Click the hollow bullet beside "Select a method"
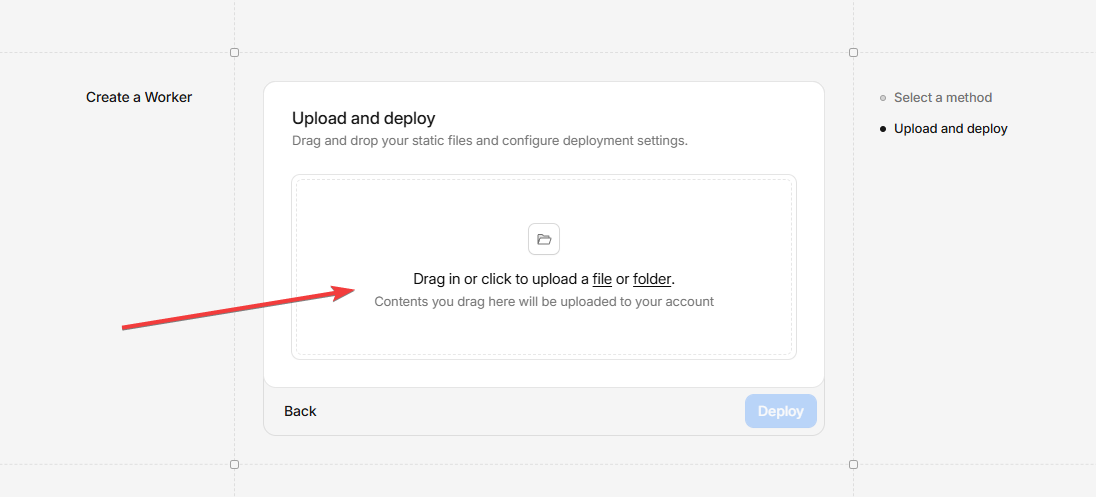Image resolution: width=1096 pixels, height=497 pixels. point(882,98)
